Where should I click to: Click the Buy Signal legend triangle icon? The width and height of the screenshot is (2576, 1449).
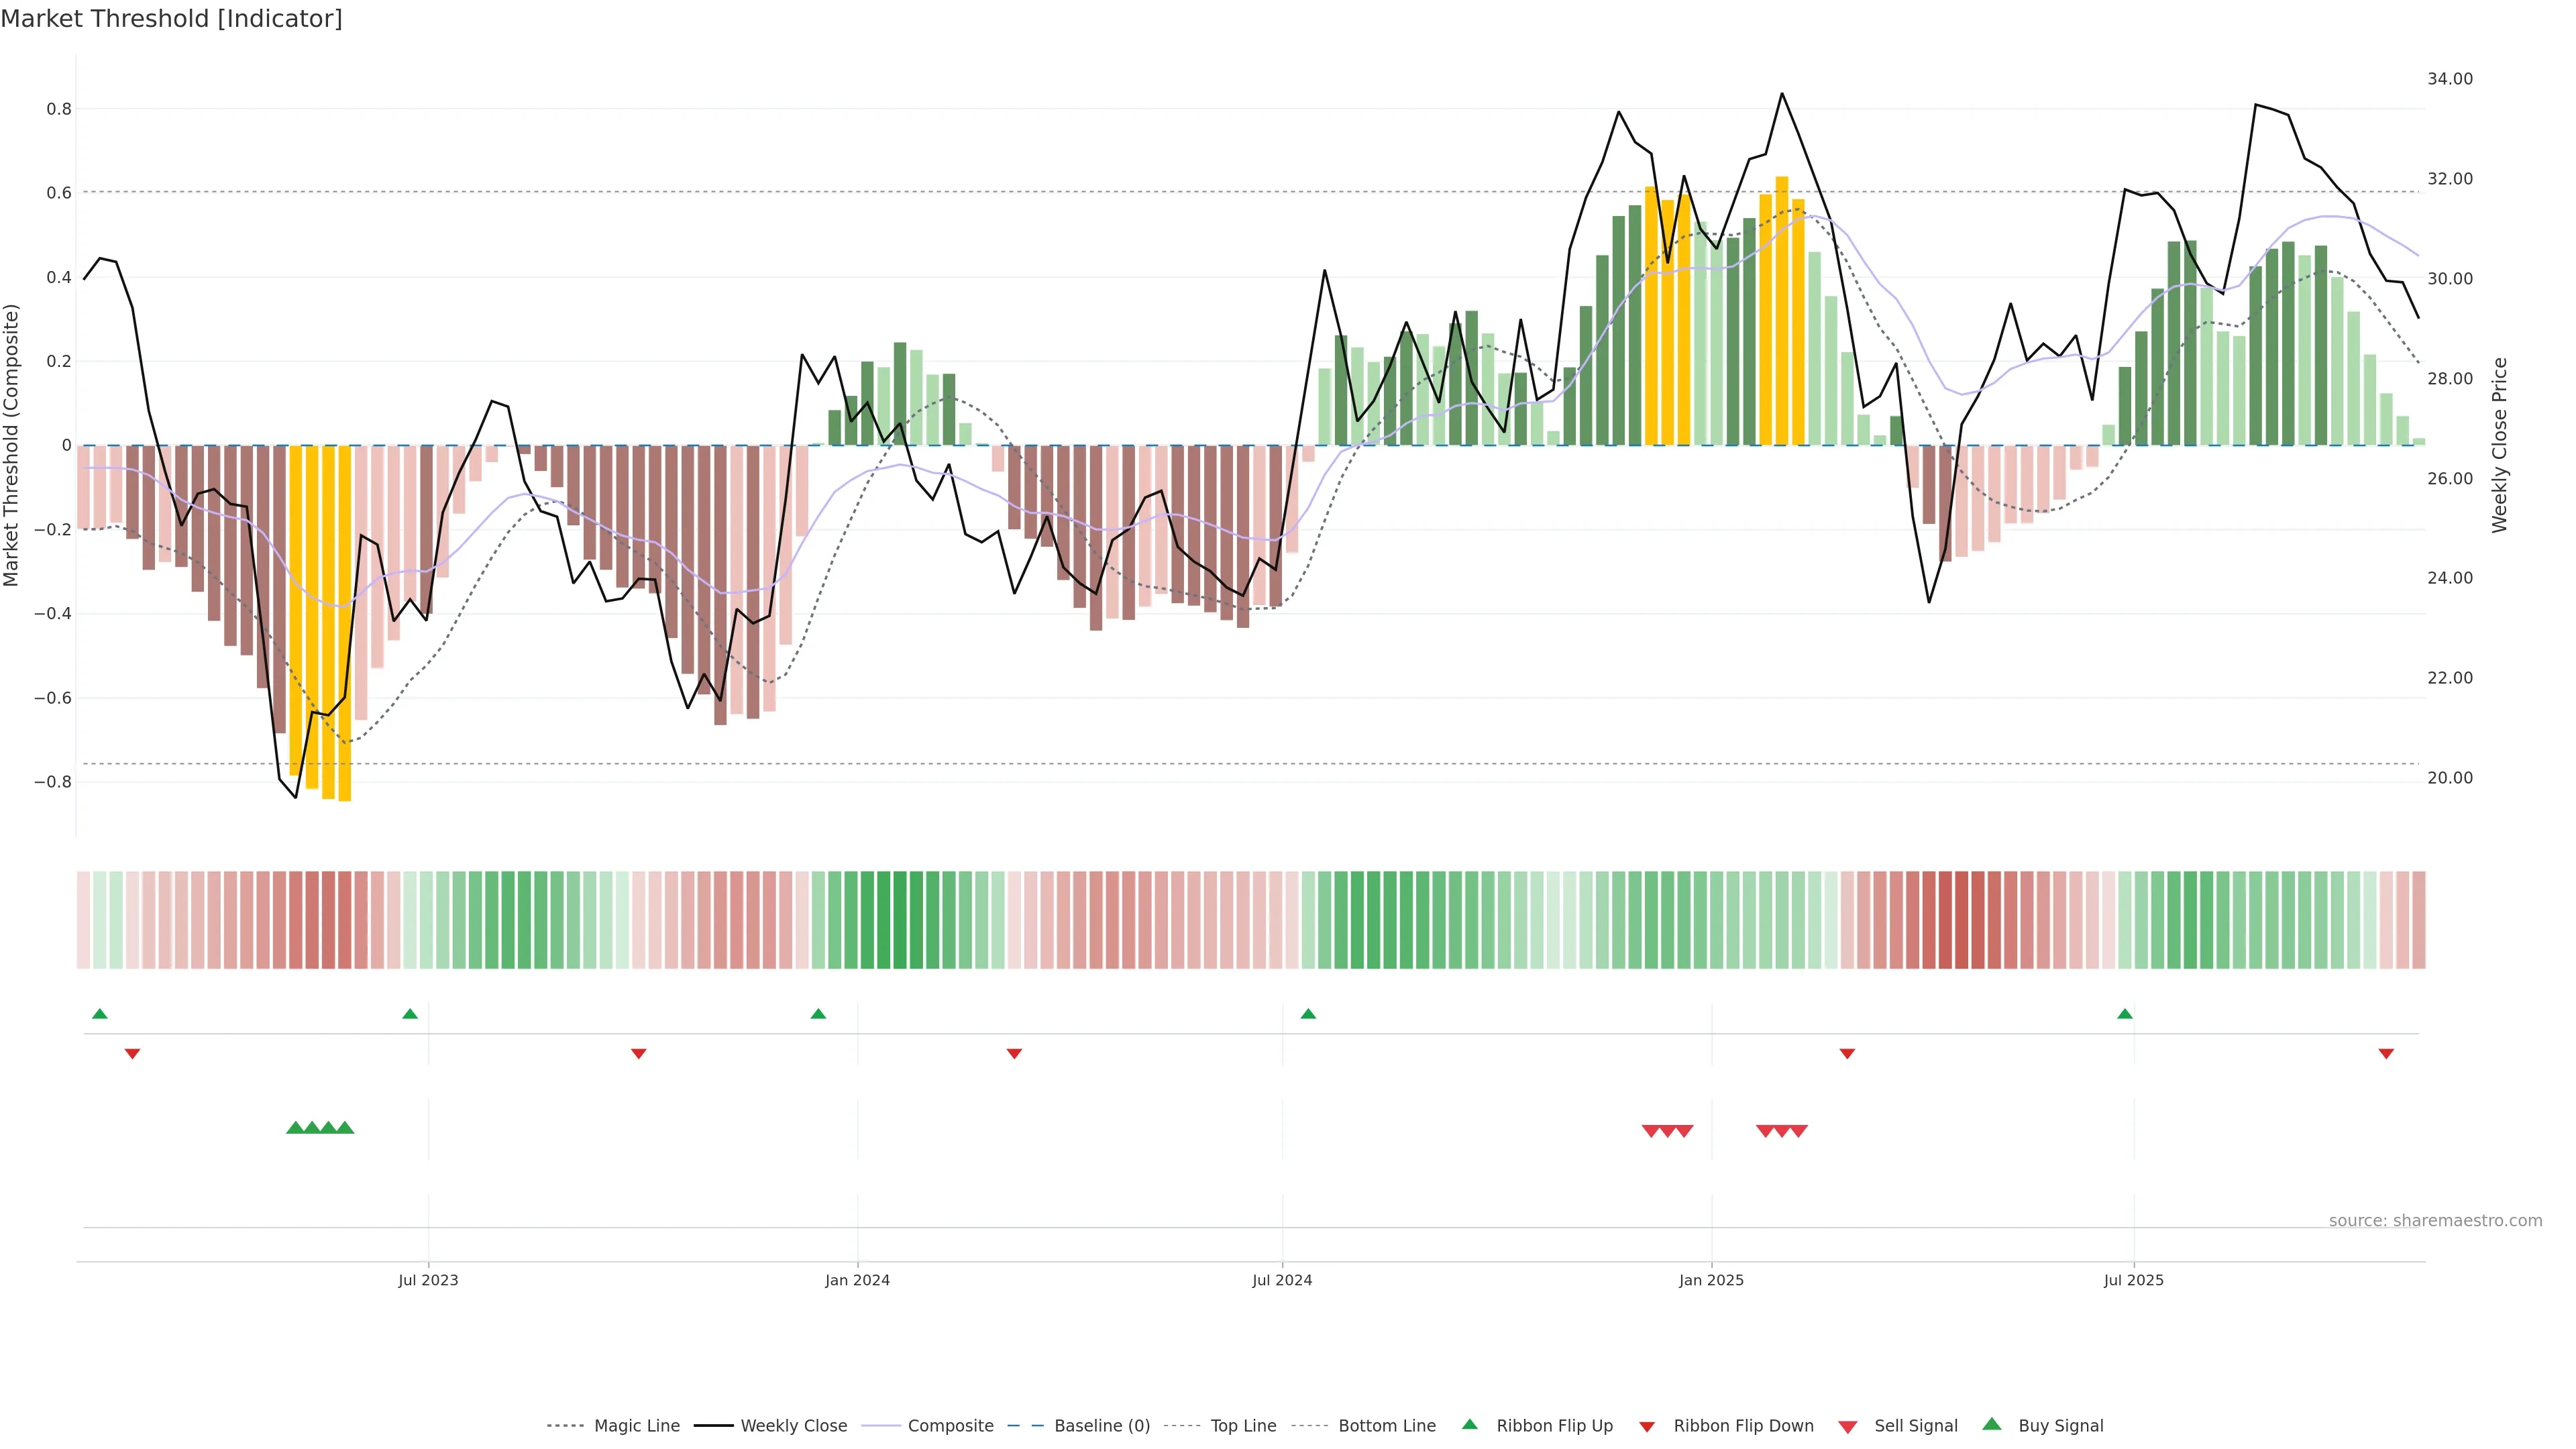[x=1992, y=1424]
